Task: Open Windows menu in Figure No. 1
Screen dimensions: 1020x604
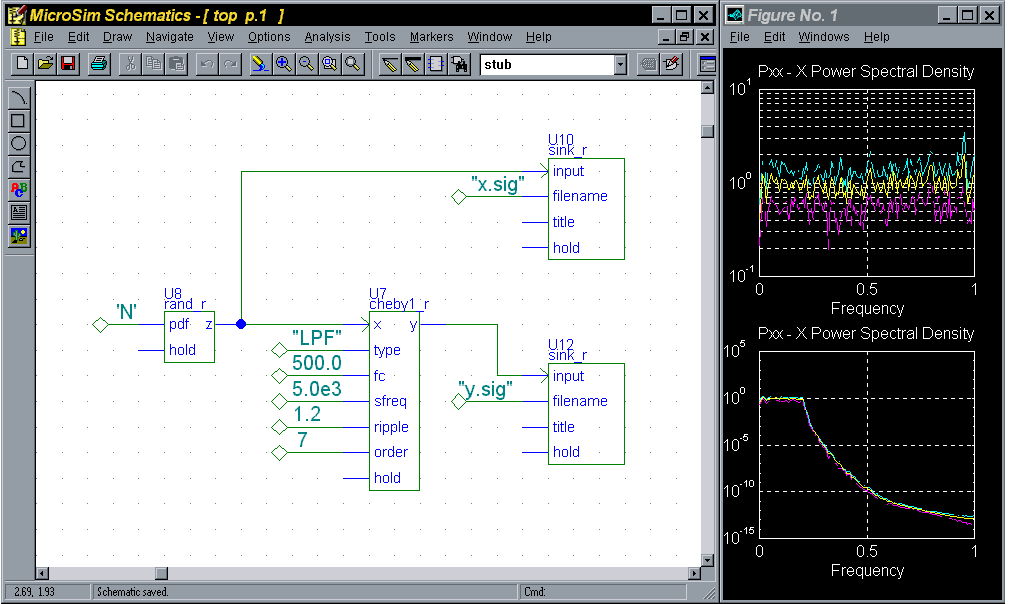Action: coord(823,37)
